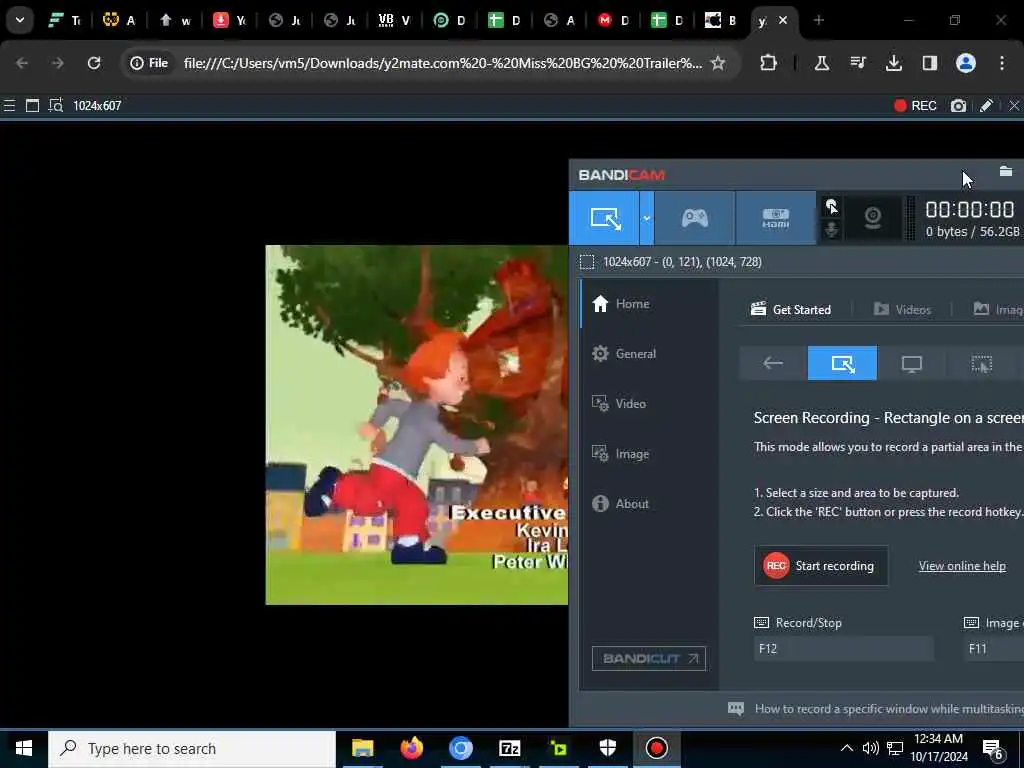Toggle mouse cursor effects icon
1024x768 pixels.
pos(831,207)
